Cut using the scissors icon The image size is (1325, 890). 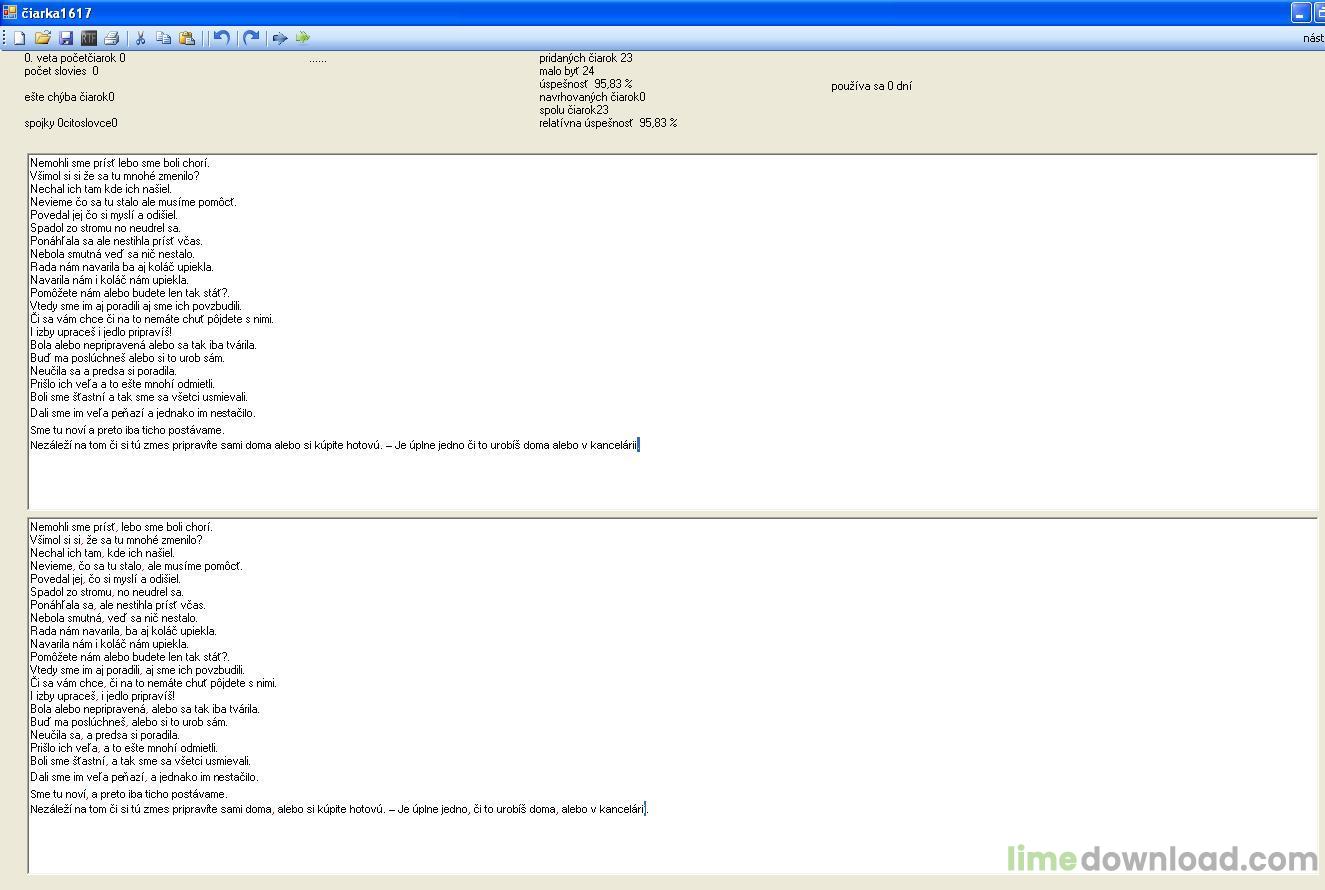click(x=141, y=38)
